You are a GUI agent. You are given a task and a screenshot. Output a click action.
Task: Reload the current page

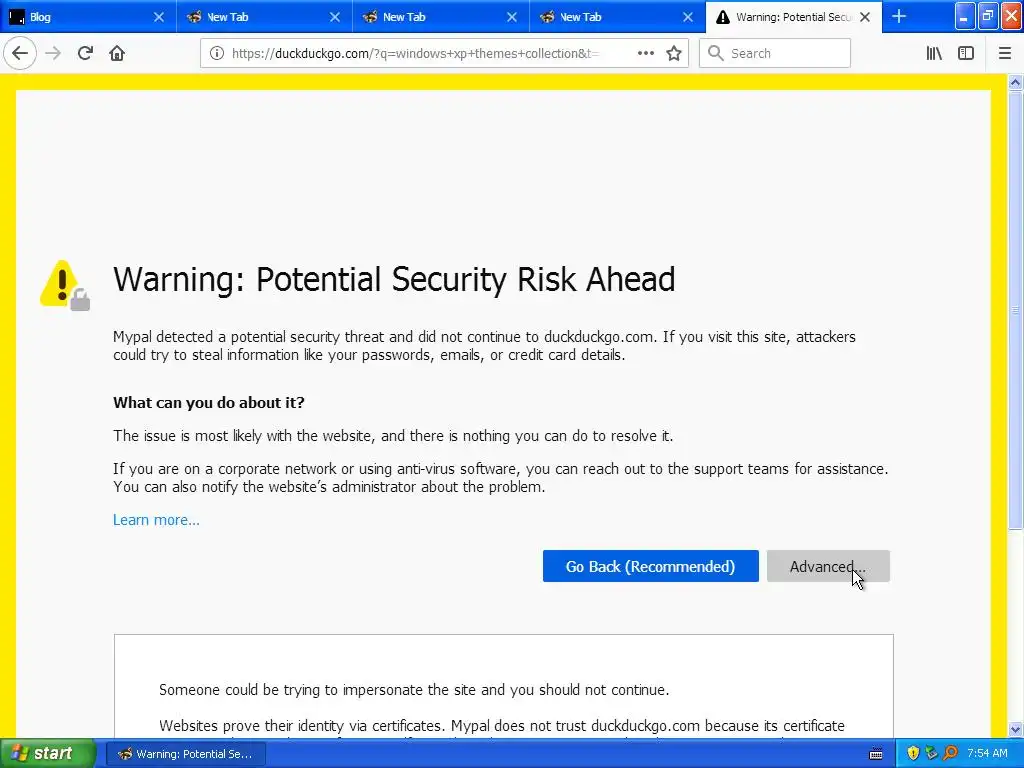tap(86, 53)
